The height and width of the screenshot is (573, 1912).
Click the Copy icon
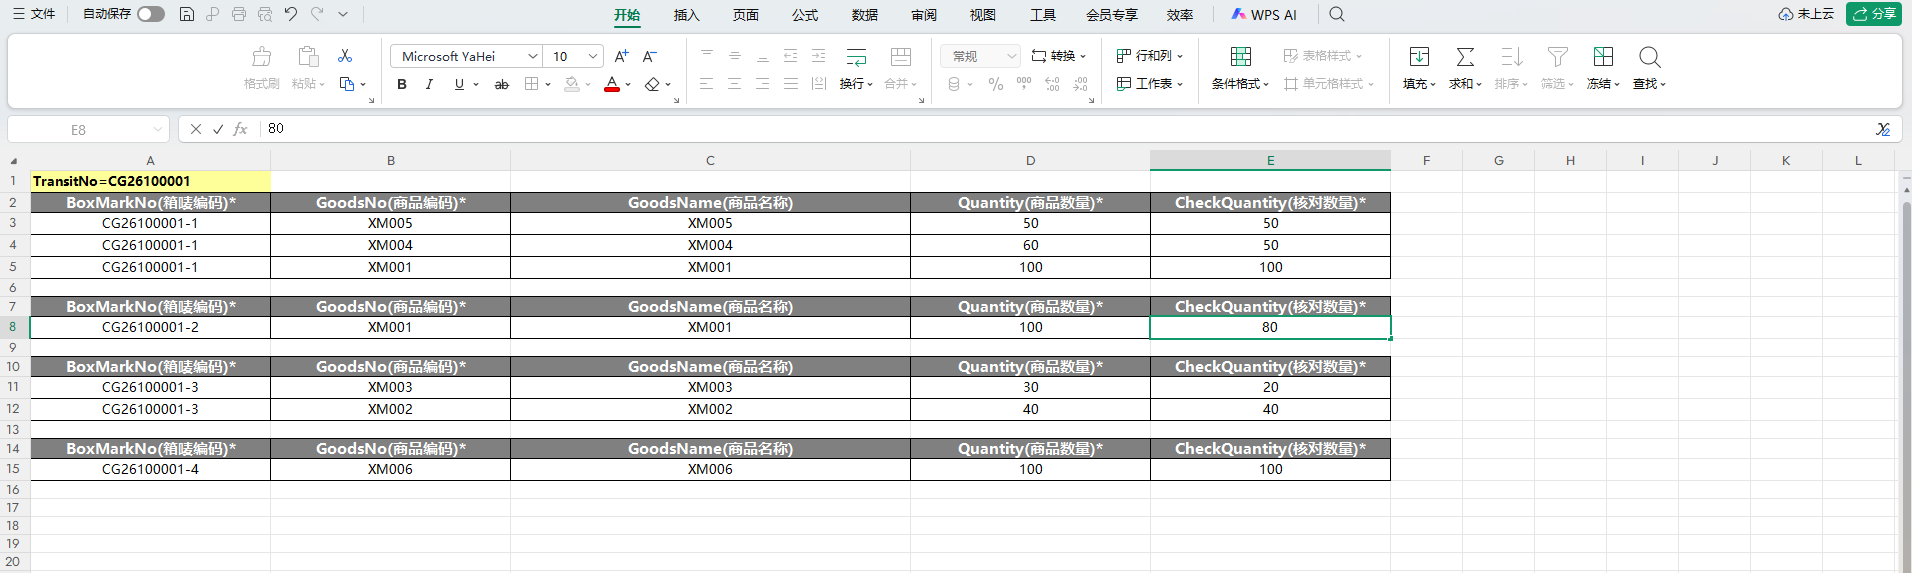click(347, 84)
